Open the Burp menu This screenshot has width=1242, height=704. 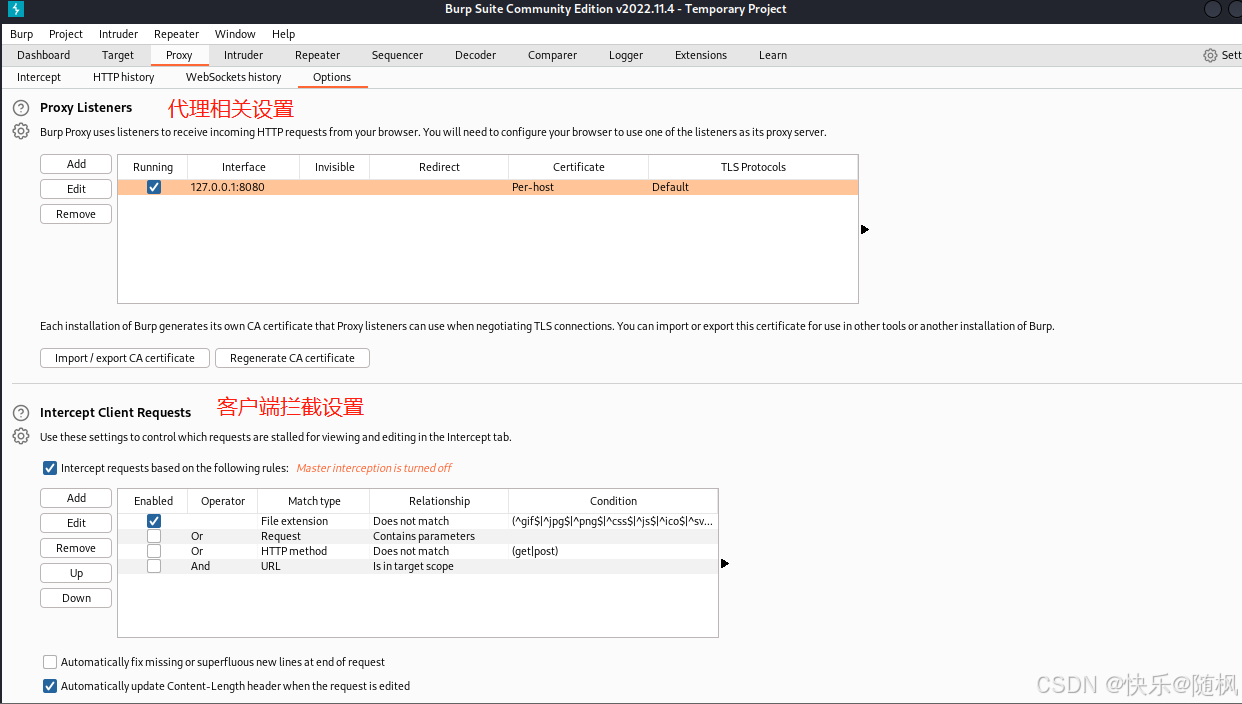click(21, 34)
